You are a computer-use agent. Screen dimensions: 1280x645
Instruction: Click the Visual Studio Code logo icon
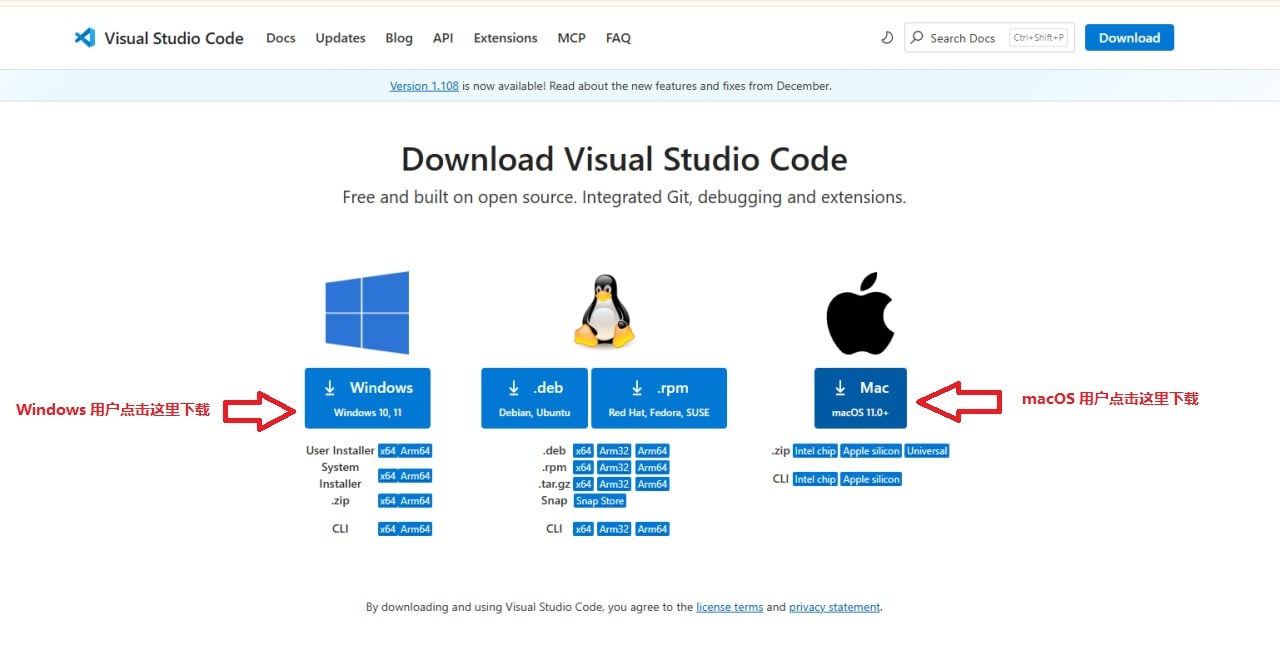[x=85, y=38]
